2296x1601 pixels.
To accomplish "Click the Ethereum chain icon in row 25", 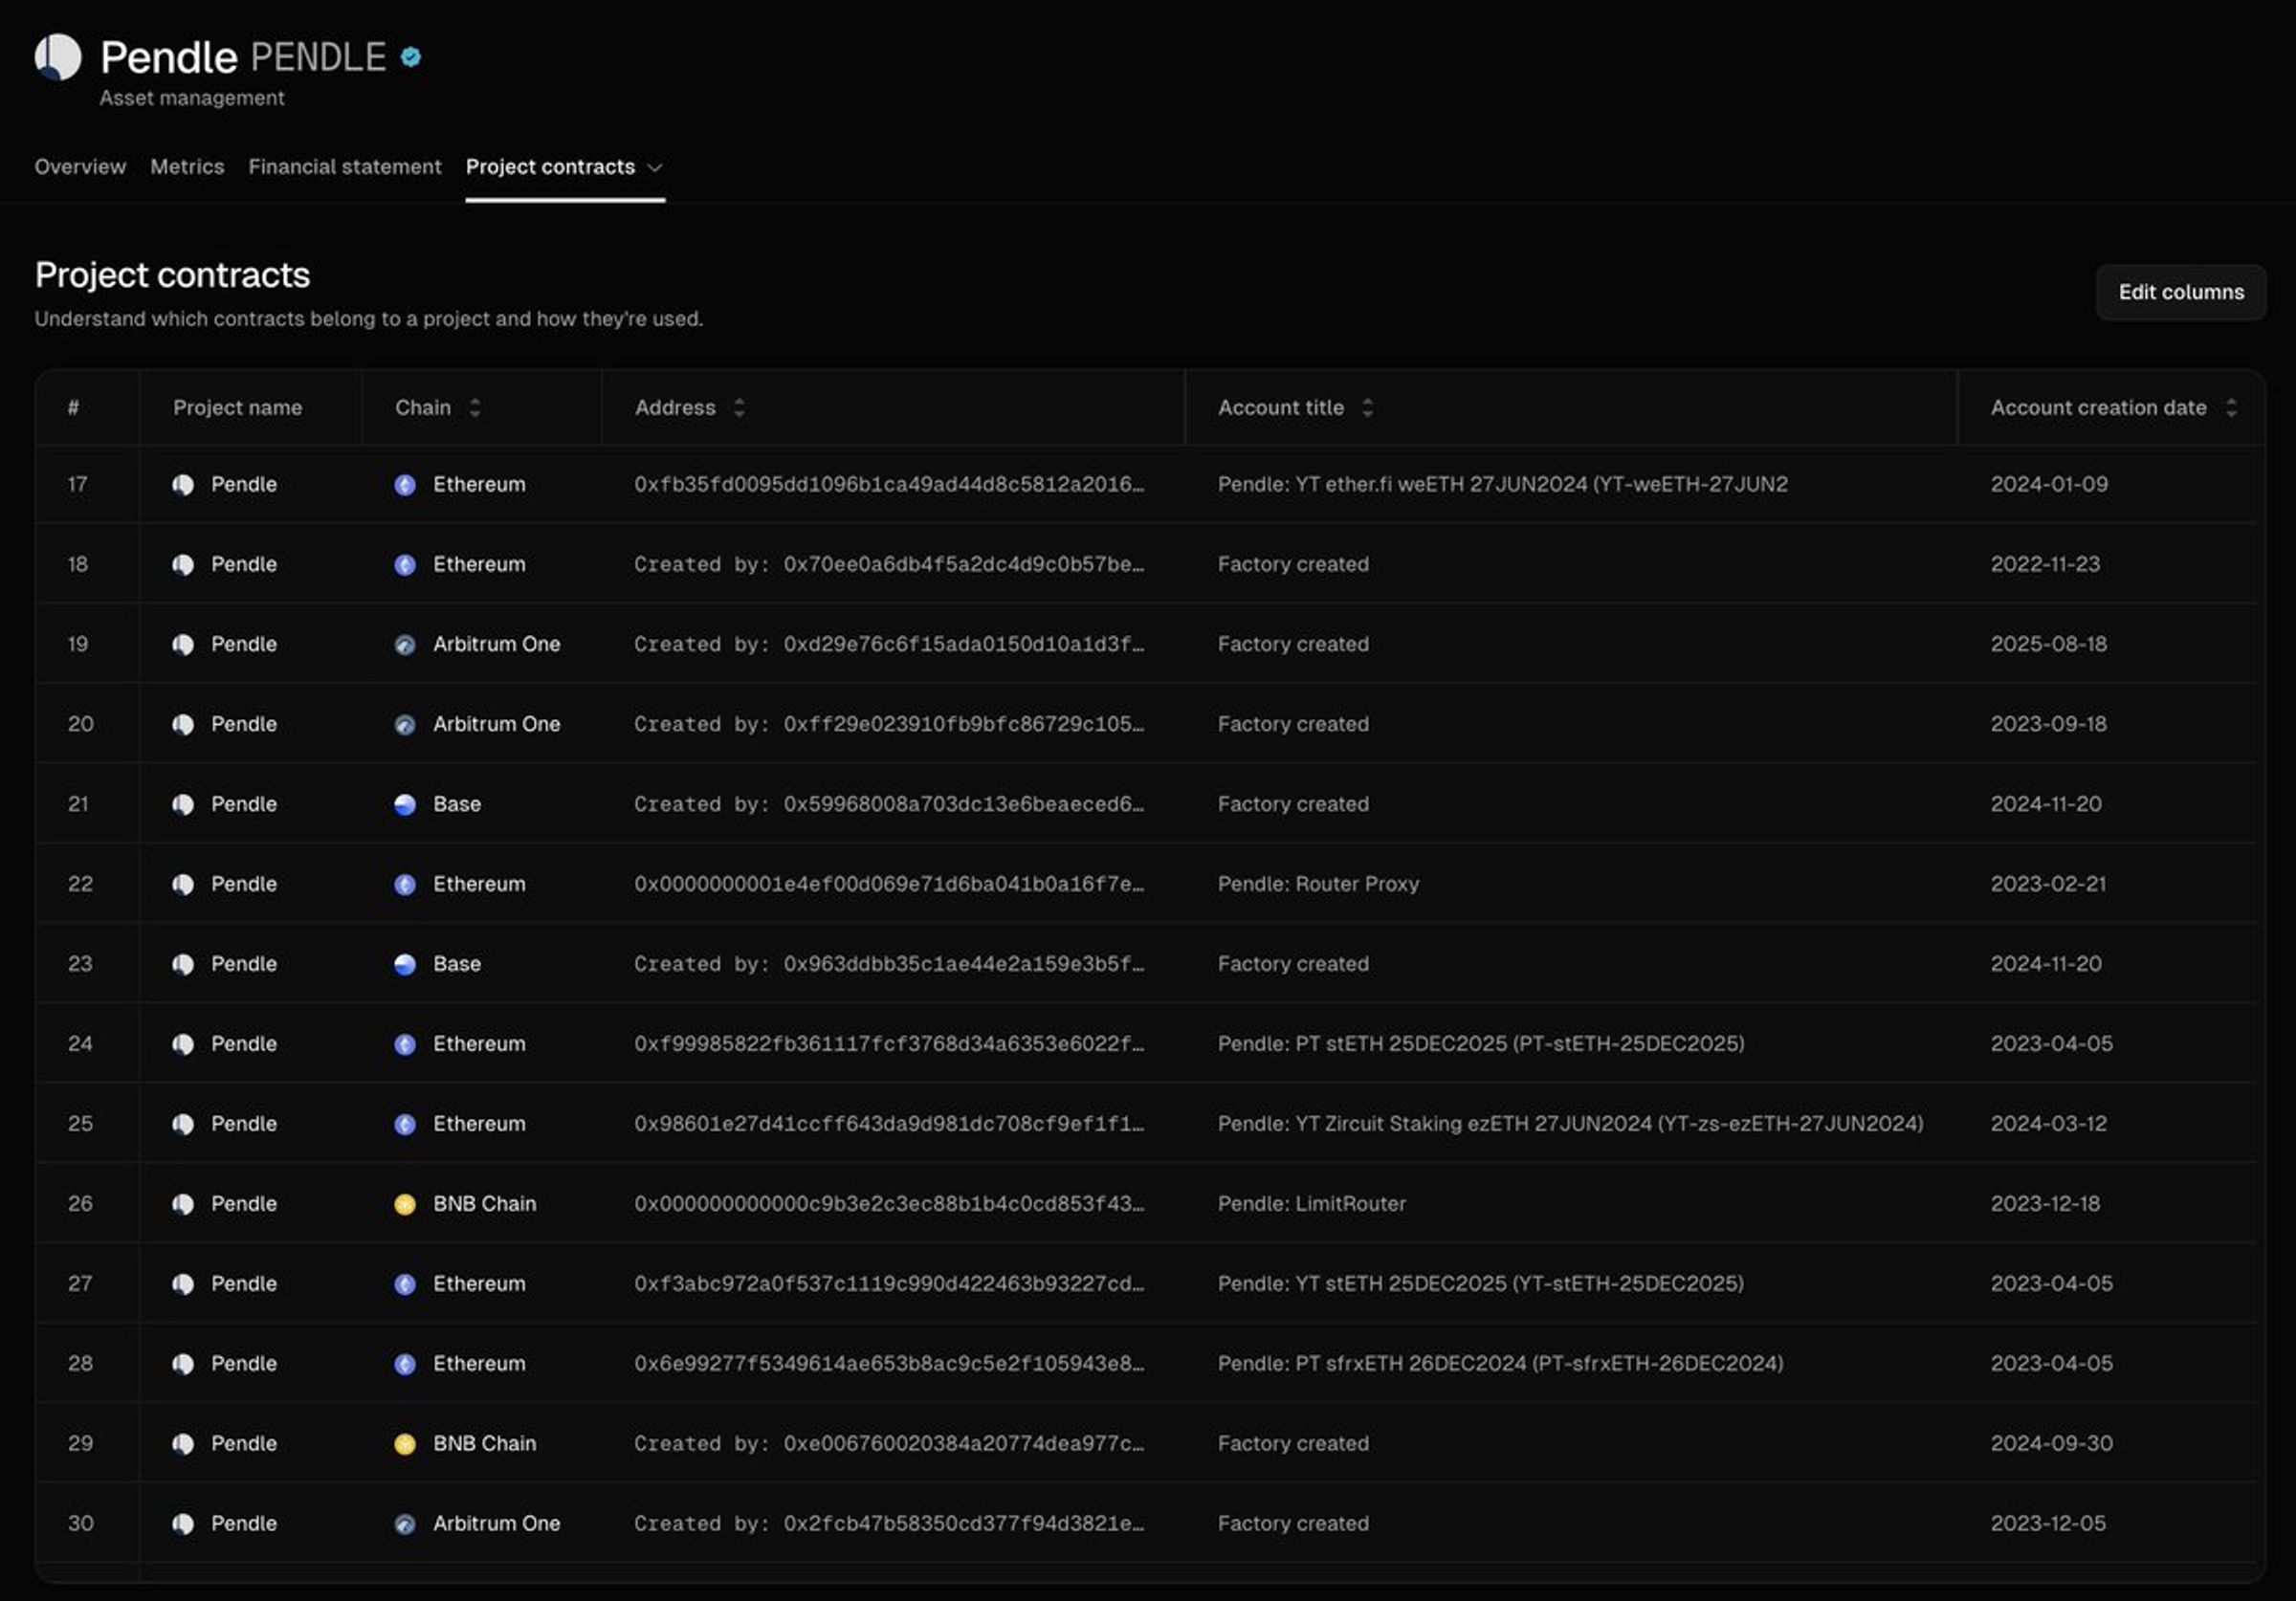I will click(x=405, y=1125).
